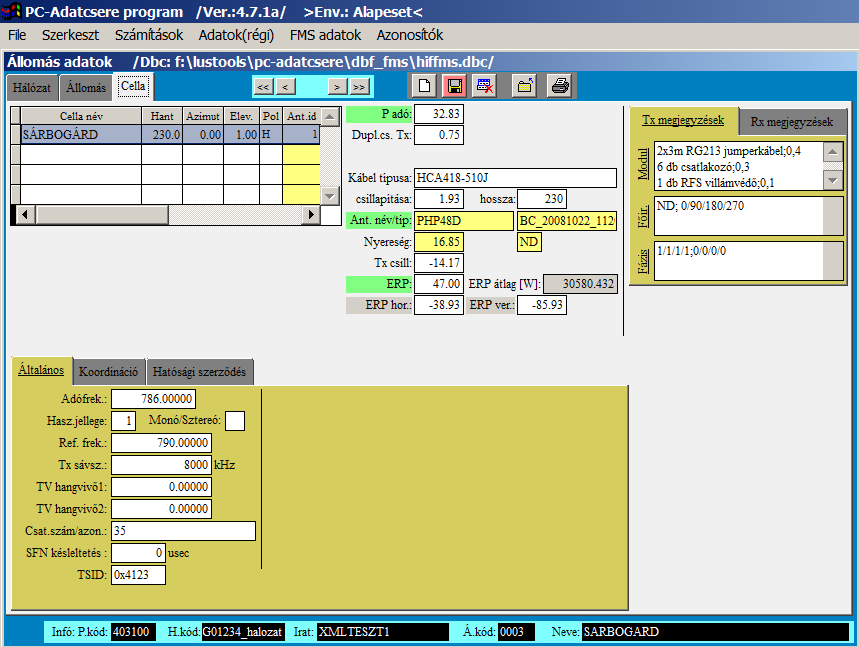The image size is (859, 647).
Task: Click the Ref. frek. field 790.00000
Action: pyautogui.click(x=161, y=443)
